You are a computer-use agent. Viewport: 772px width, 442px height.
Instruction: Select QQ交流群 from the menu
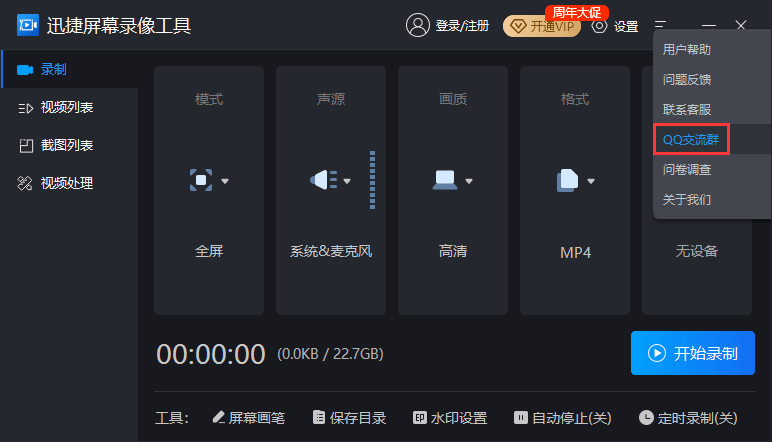click(690, 139)
